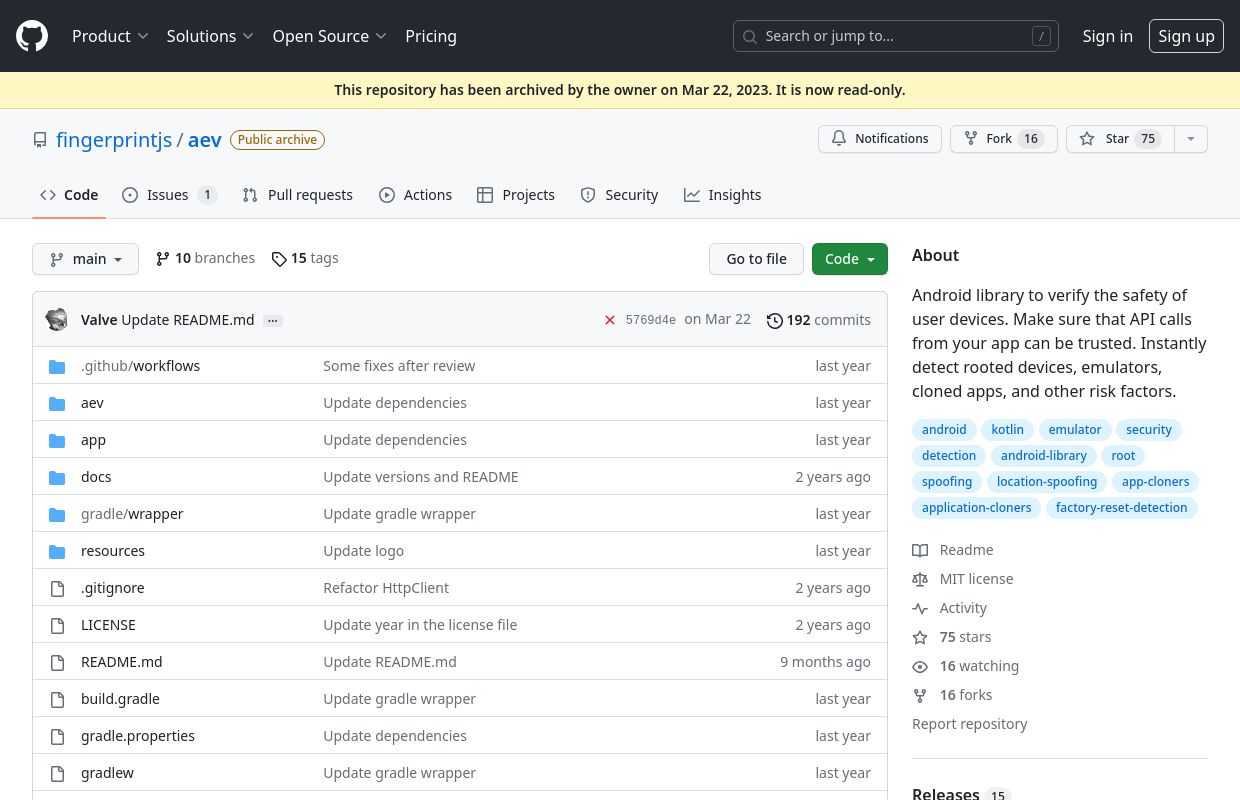Viewport: 1240px width, 800px height.
Task: Click the failed status X icon
Action: tap(610, 320)
